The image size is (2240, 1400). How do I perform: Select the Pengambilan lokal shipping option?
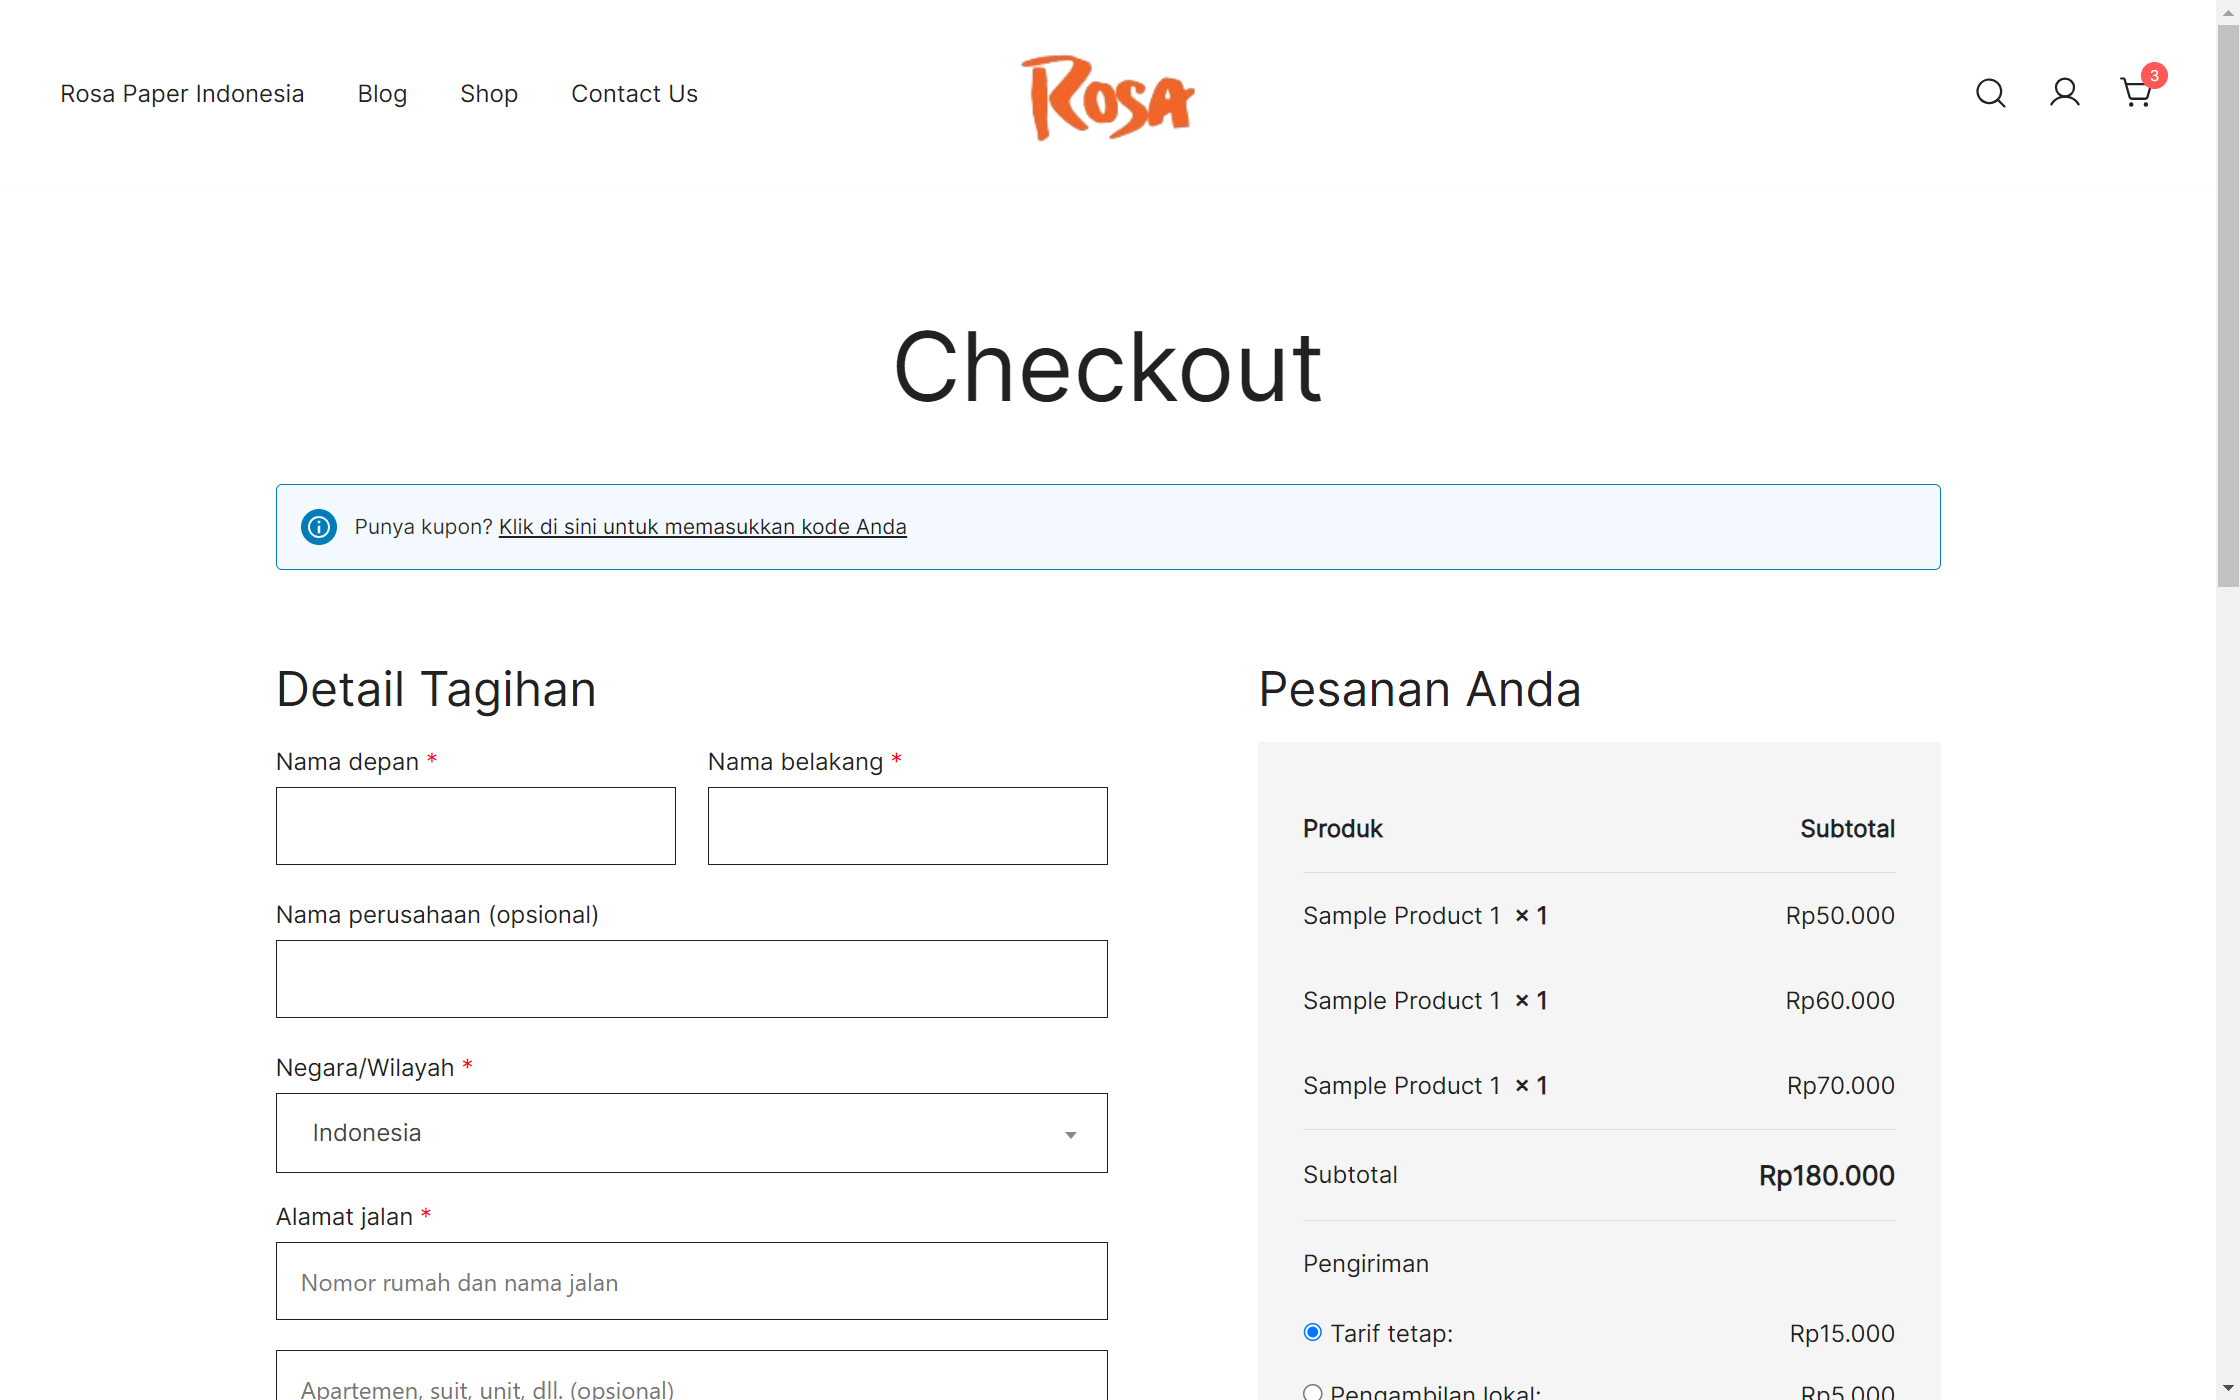click(1313, 1391)
